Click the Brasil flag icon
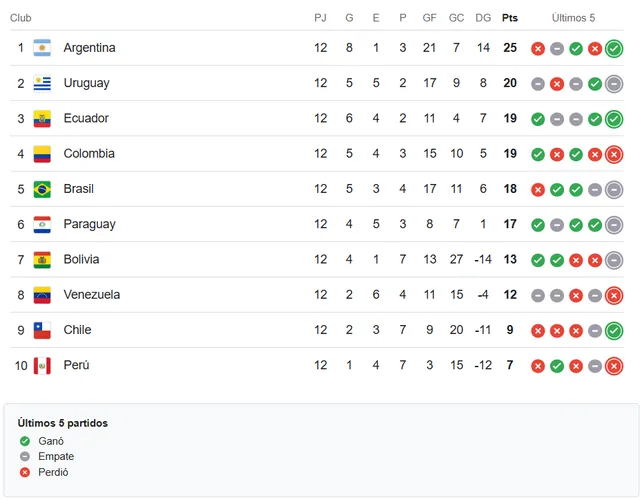This screenshot has width=640, height=500. 42,189
